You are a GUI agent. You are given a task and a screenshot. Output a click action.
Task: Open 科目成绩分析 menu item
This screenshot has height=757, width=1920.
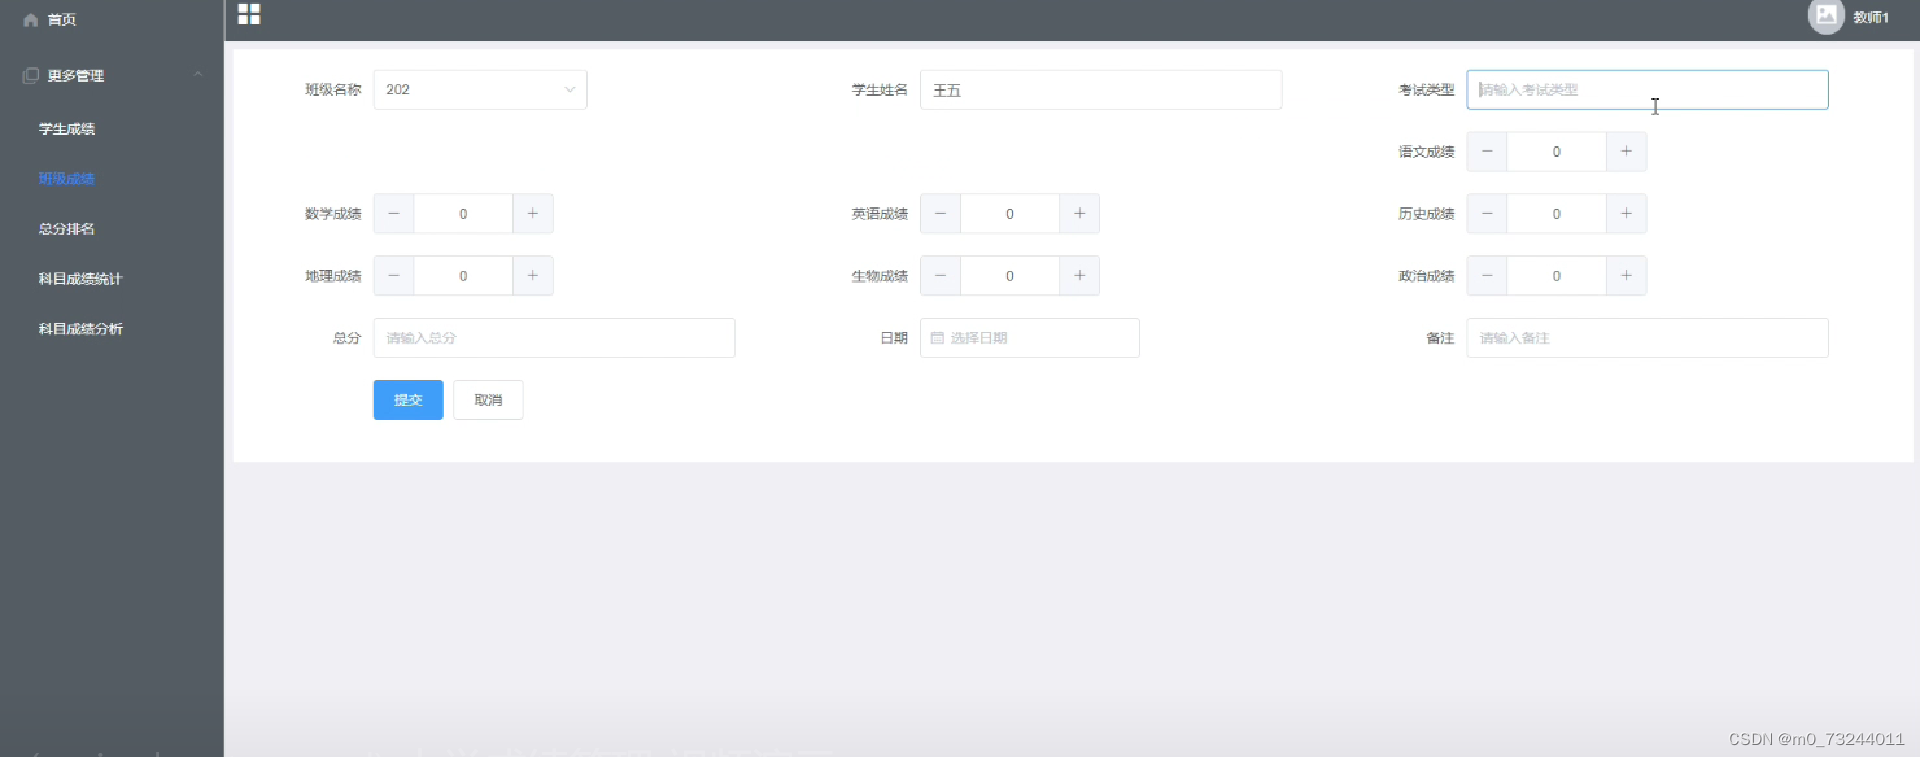80,329
